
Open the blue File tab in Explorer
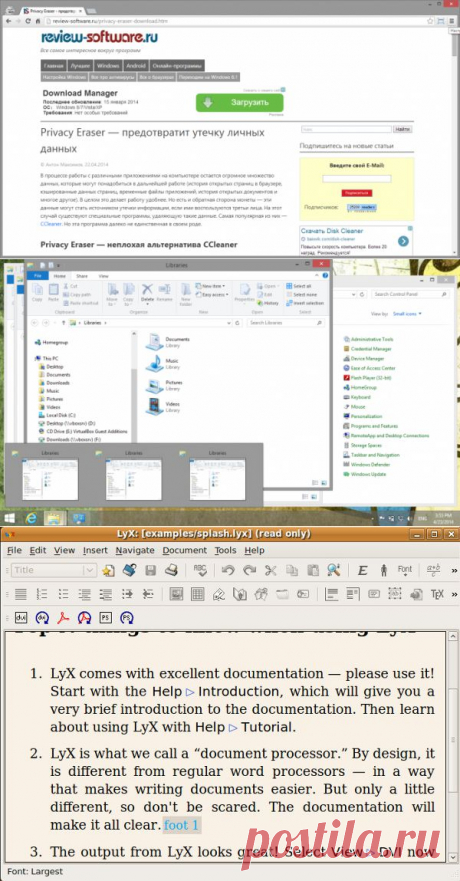click(38, 276)
